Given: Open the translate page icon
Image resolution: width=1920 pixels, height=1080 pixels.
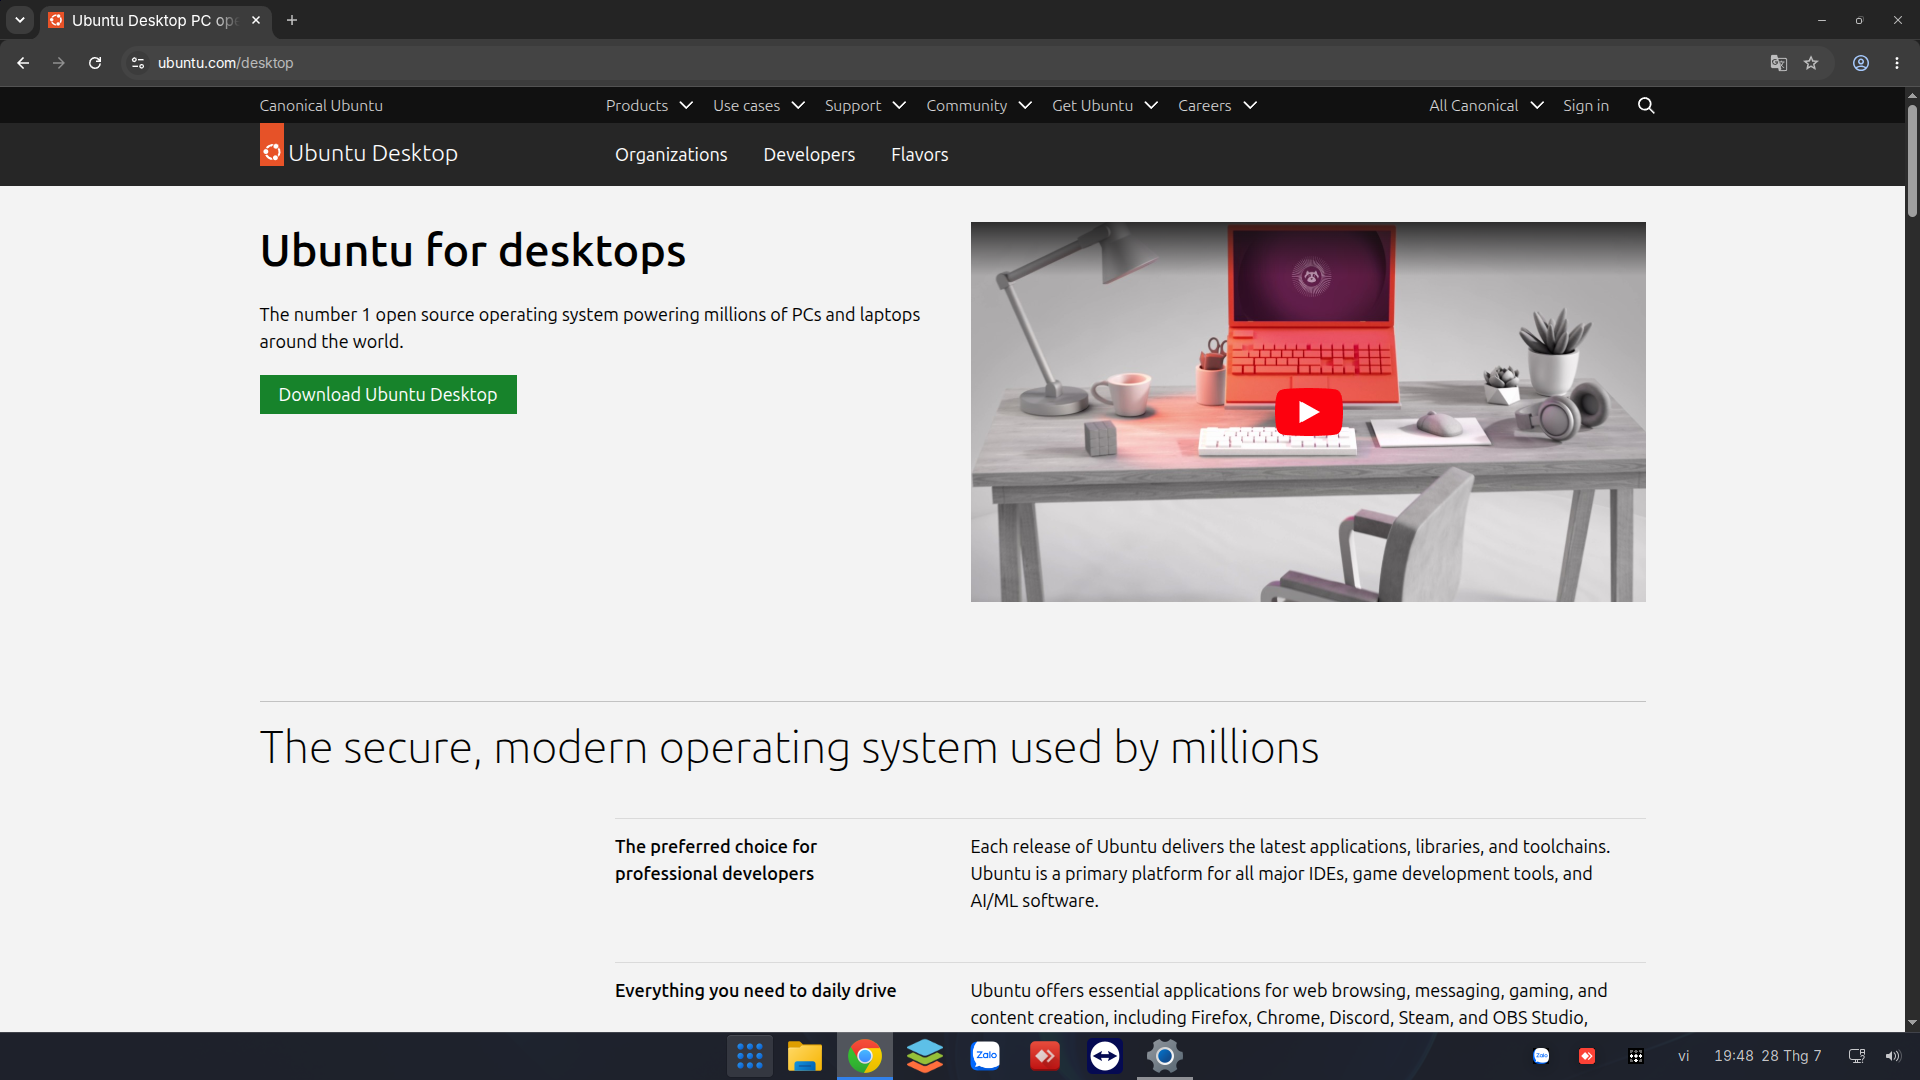Looking at the screenshot, I should click(1778, 63).
